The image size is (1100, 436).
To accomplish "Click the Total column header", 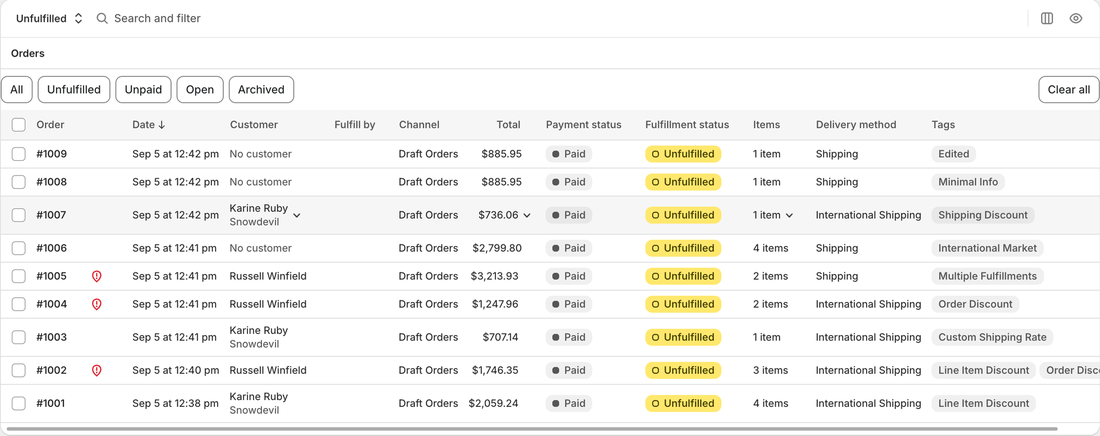I will coord(509,125).
